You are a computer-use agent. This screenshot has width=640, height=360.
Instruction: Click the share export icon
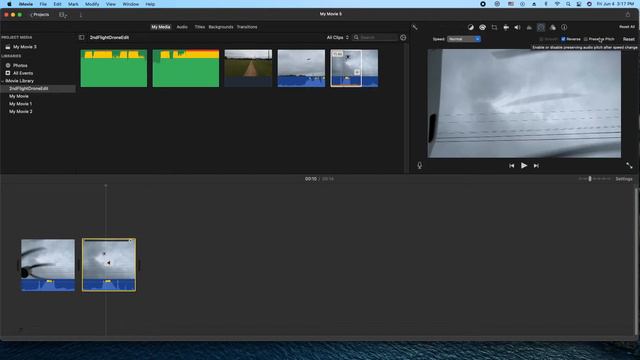point(628,14)
